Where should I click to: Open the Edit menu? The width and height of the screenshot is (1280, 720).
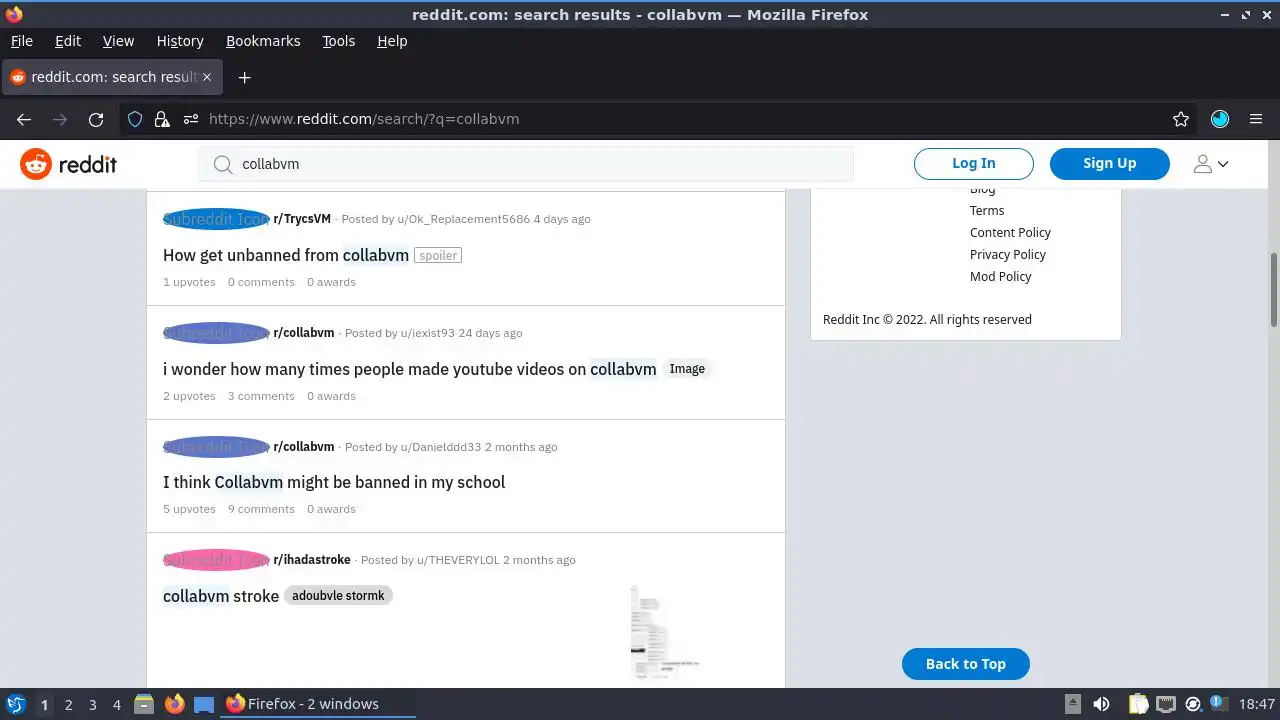coord(68,41)
